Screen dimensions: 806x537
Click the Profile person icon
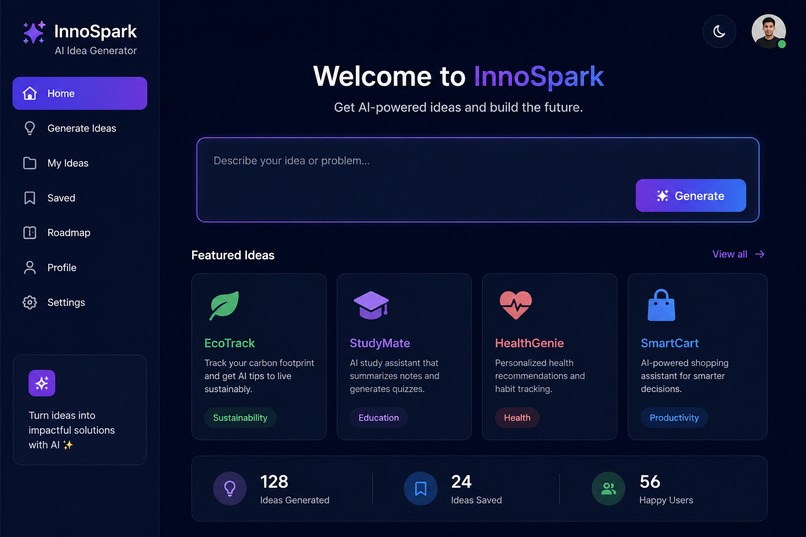[x=30, y=268]
